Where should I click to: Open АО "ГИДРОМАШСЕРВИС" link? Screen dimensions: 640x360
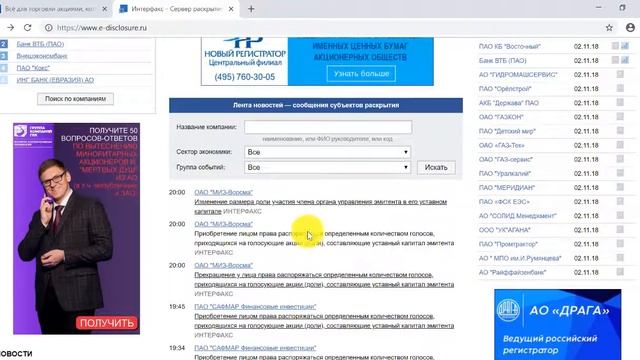click(x=518, y=75)
